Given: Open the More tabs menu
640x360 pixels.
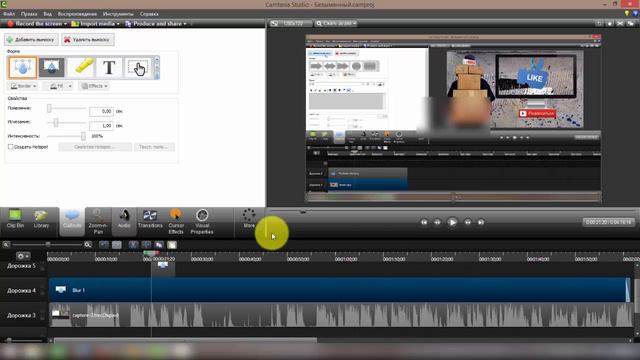Looking at the screenshot, I should point(249,218).
